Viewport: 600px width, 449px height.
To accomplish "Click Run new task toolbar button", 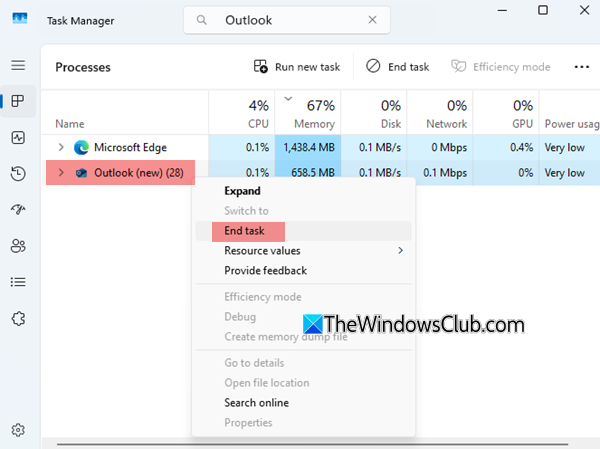I will pos(297,67).
